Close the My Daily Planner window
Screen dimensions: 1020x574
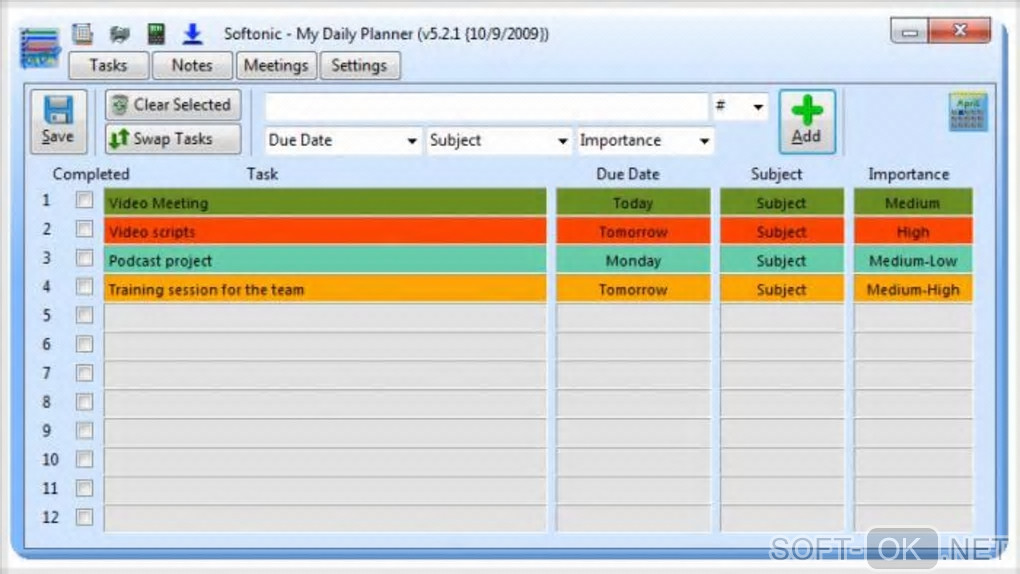pyautogui.click(x=960, y=31)
